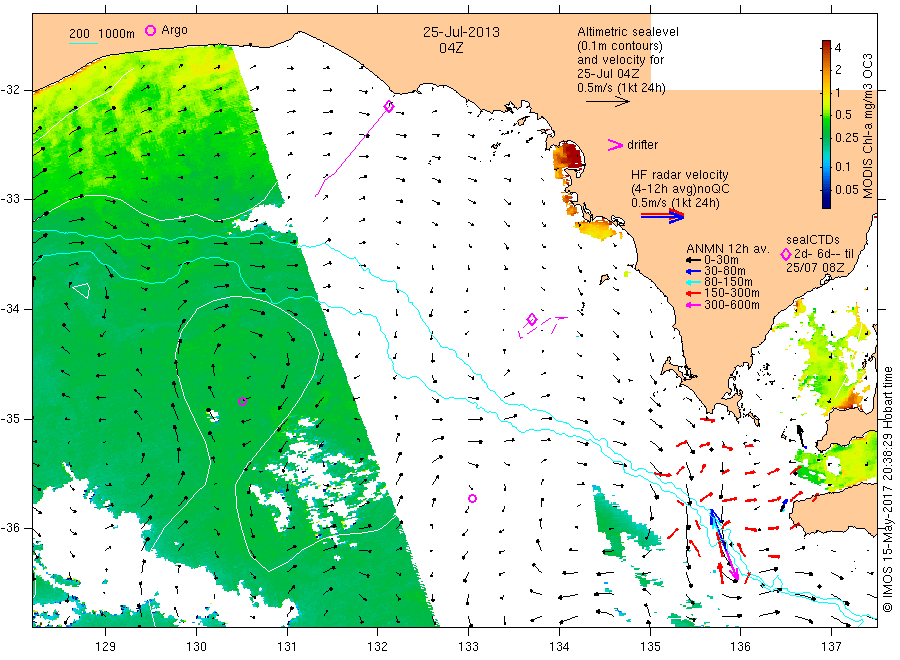Click the red 150-300m legend arrow

694,293
